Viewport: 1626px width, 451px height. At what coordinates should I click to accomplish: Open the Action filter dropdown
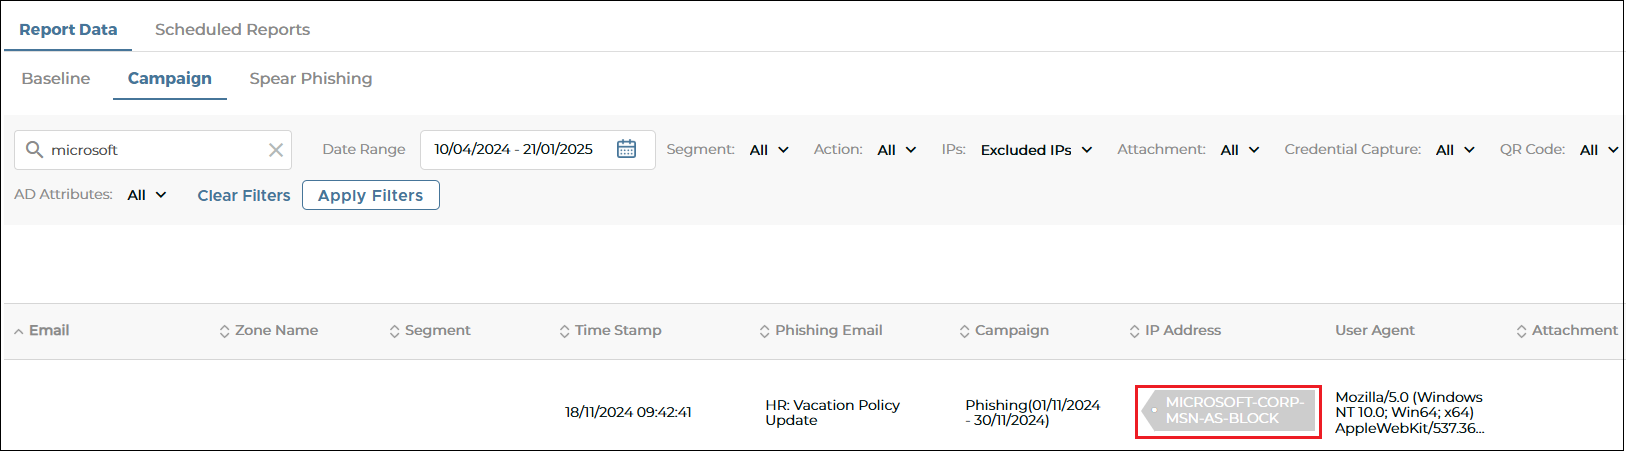pyautogui.click(x=897, y=150)
